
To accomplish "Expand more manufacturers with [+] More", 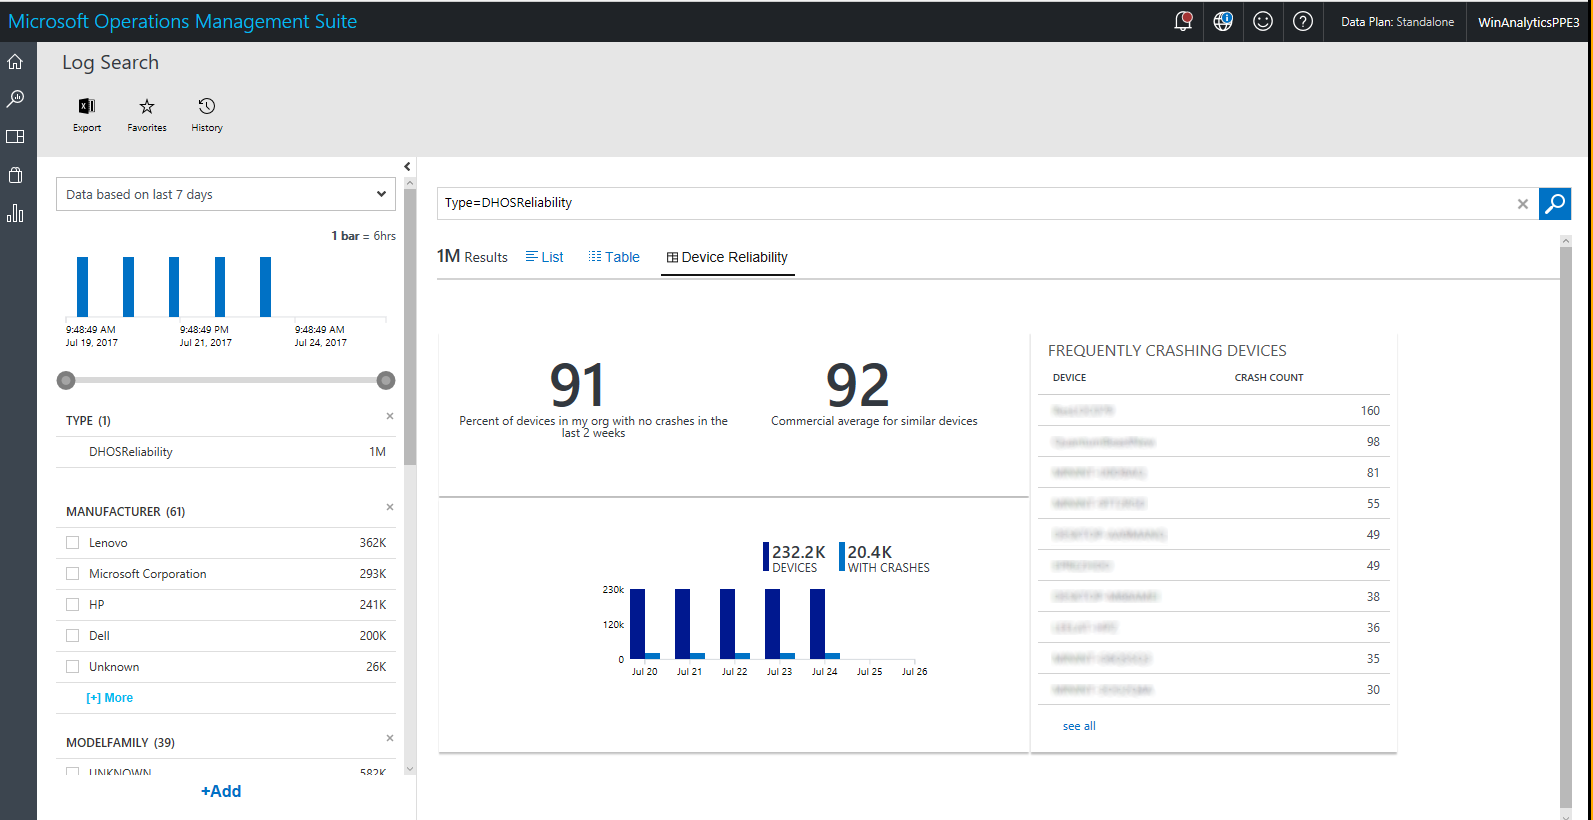I will coord(109,698).
